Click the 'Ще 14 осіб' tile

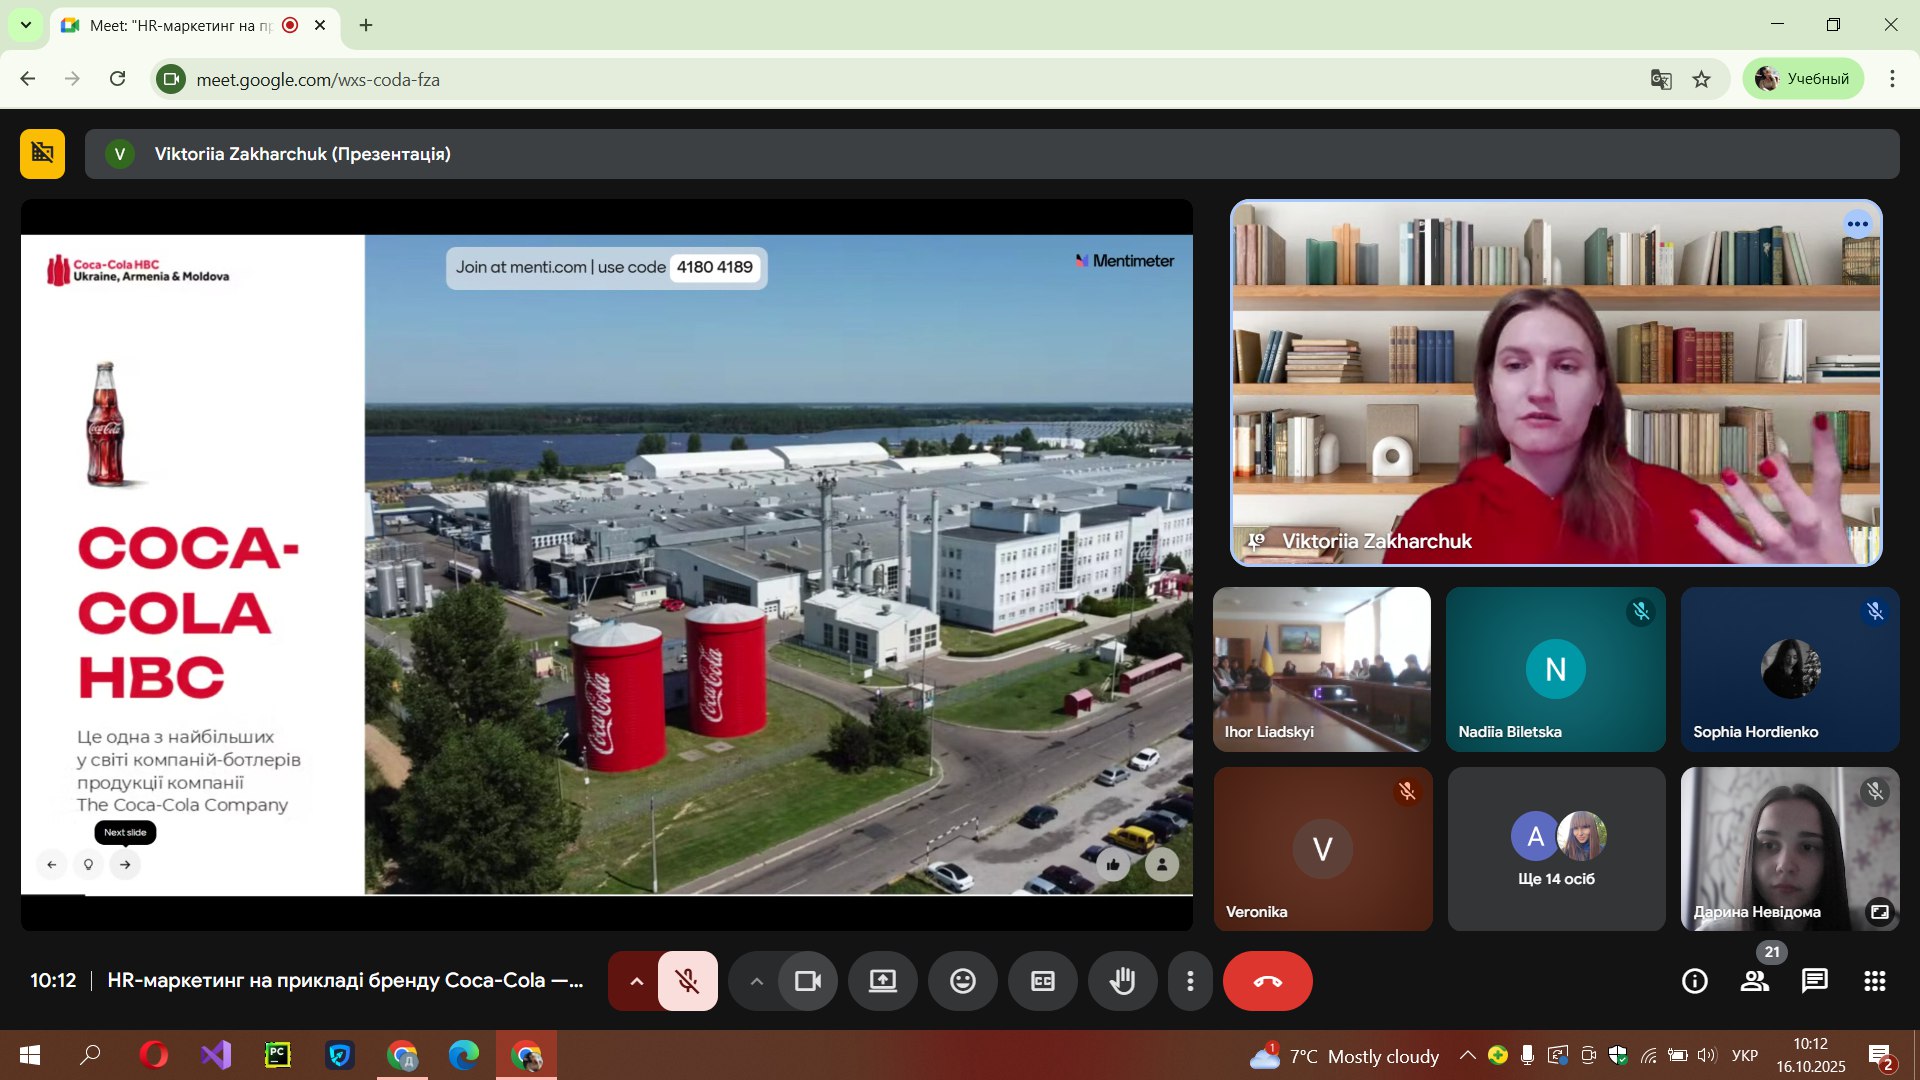click(x=1556, y=849)
